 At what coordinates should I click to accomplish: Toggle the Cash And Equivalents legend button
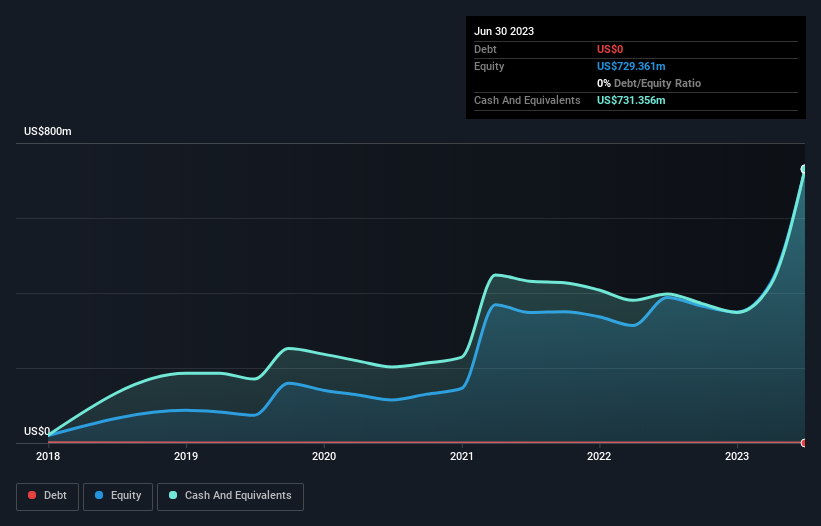pyautogui.click(x=230, y=496)
